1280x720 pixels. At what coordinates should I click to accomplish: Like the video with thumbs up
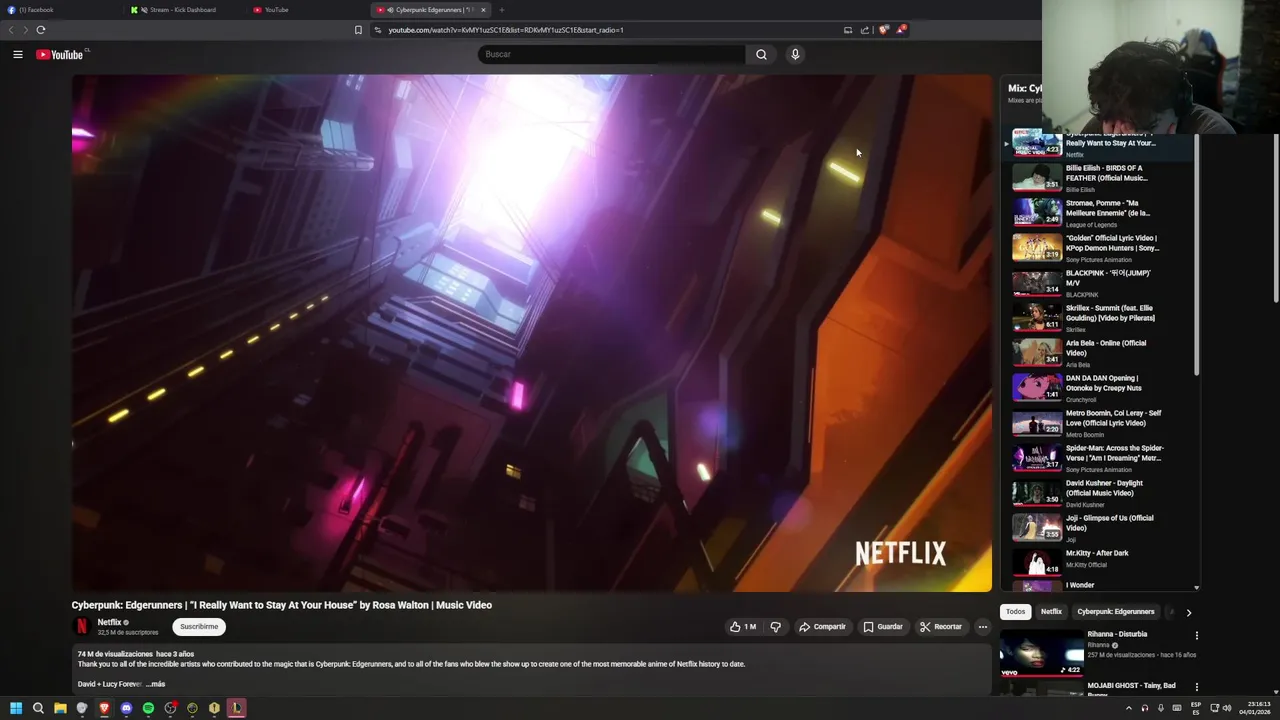pyautogui.click(x=742, y=627)
